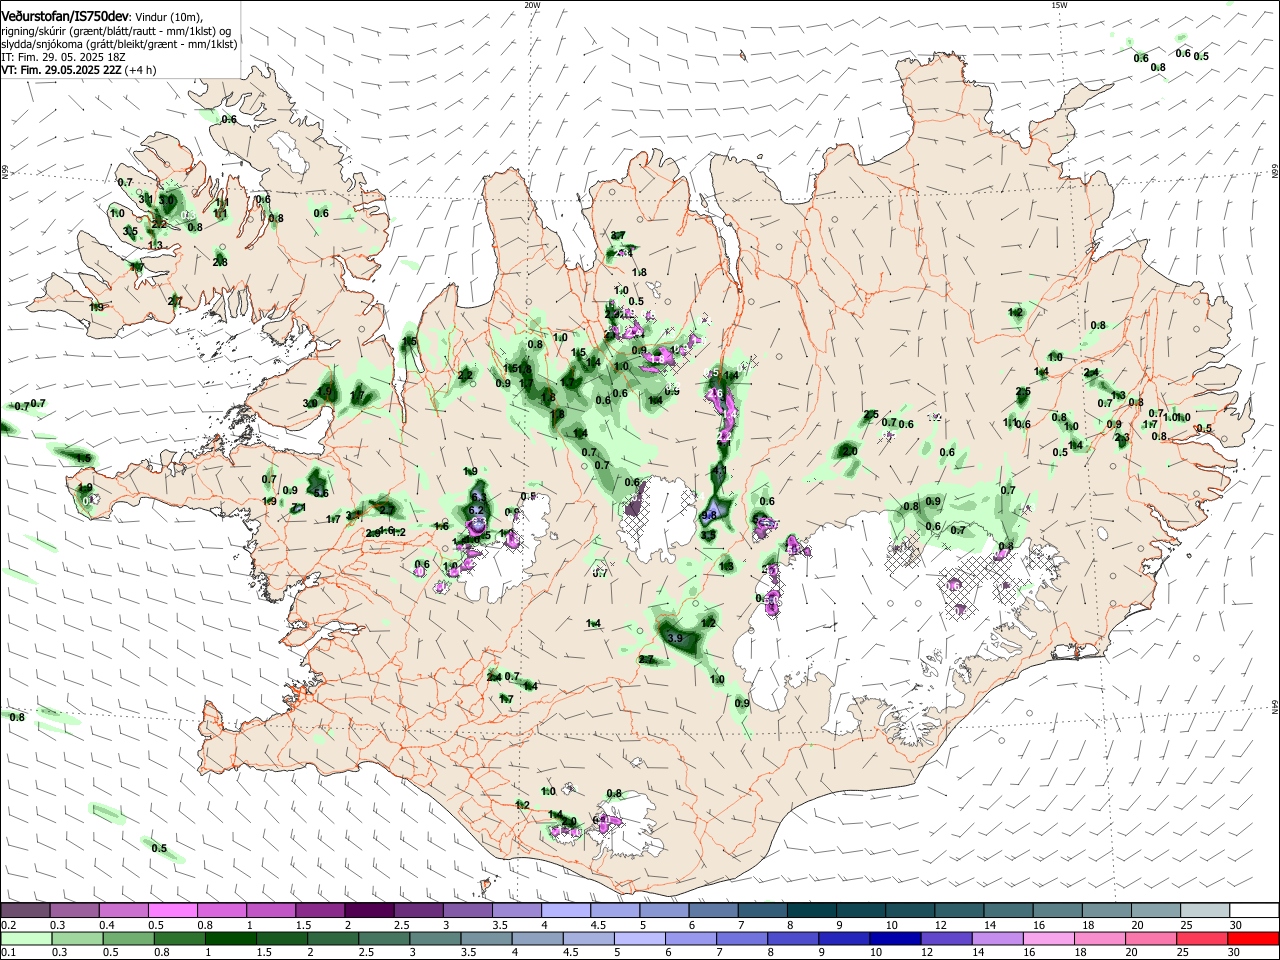This screenshot has width=1280, height=960.
Task: Click the '3.7' value on the northern peninsula
Action: (x=618, y=236)
